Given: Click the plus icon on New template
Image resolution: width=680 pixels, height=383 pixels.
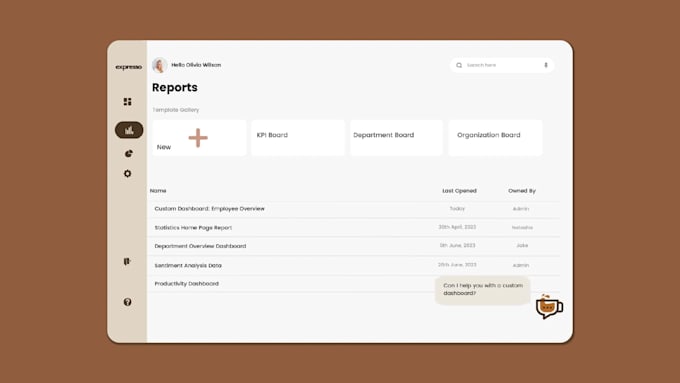Looking at the screenshot, I should [x=198, y=138].
